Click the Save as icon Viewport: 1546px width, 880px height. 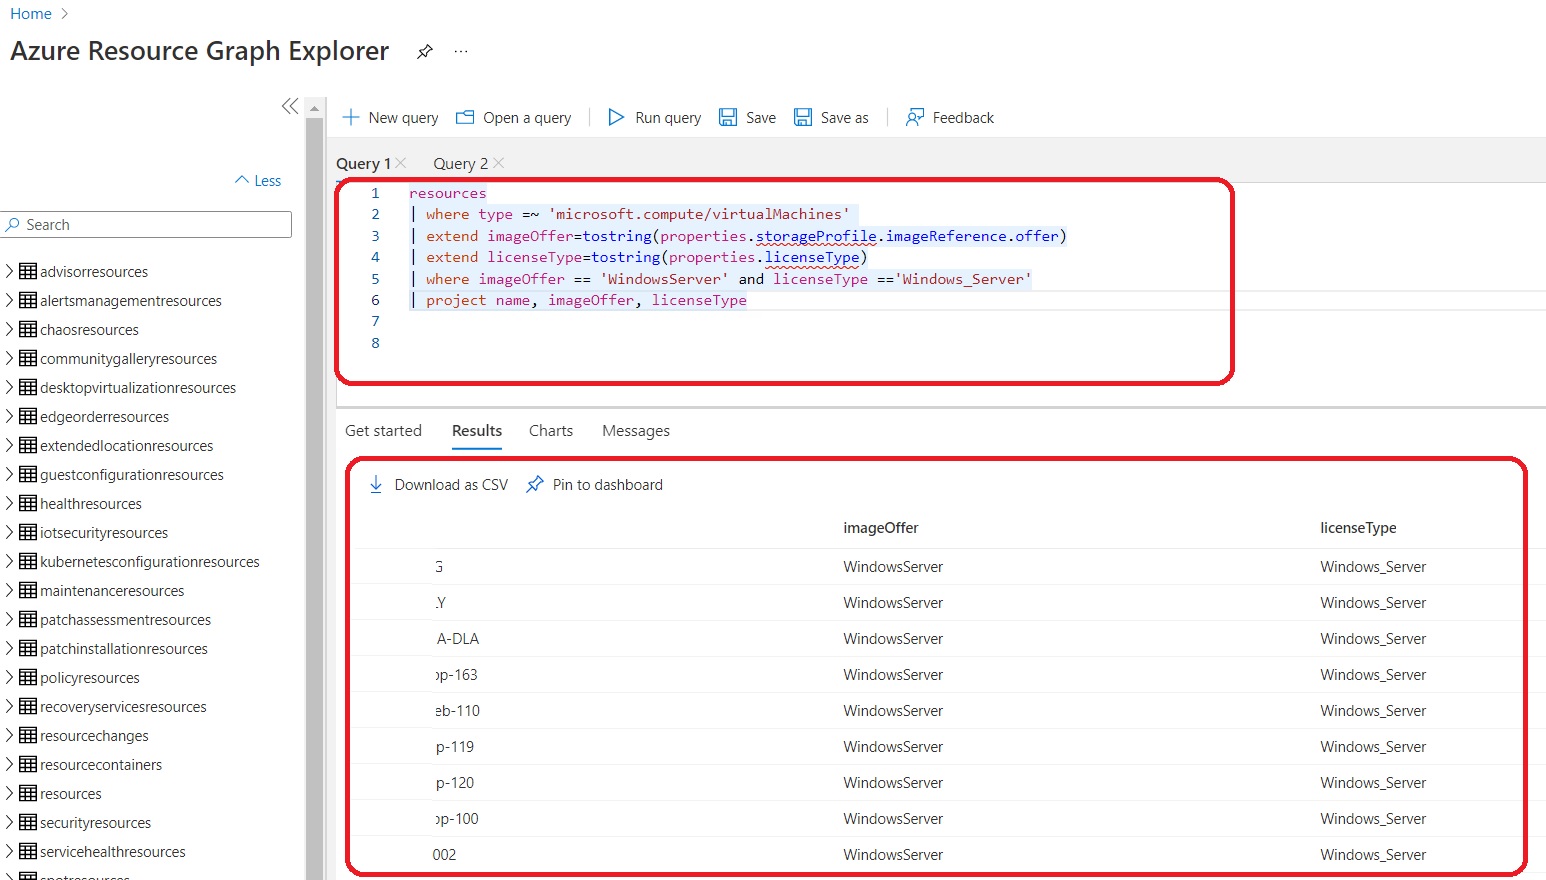[x=803, y=117]
